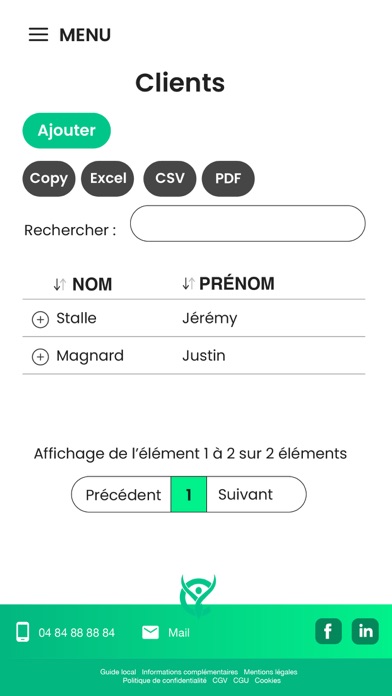392x696 pixels.
Task: Open the hamburger MENU icon
Action: tap(39, 35)
